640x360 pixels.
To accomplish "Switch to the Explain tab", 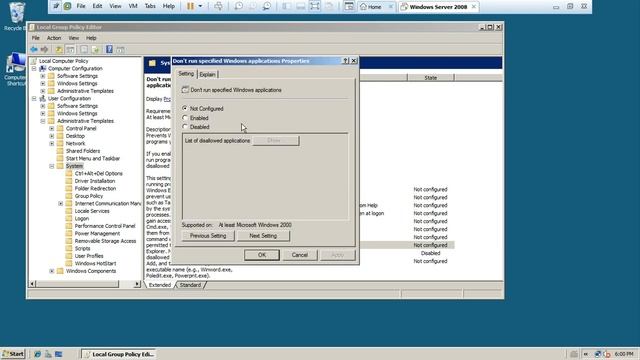I will (207, 74).
